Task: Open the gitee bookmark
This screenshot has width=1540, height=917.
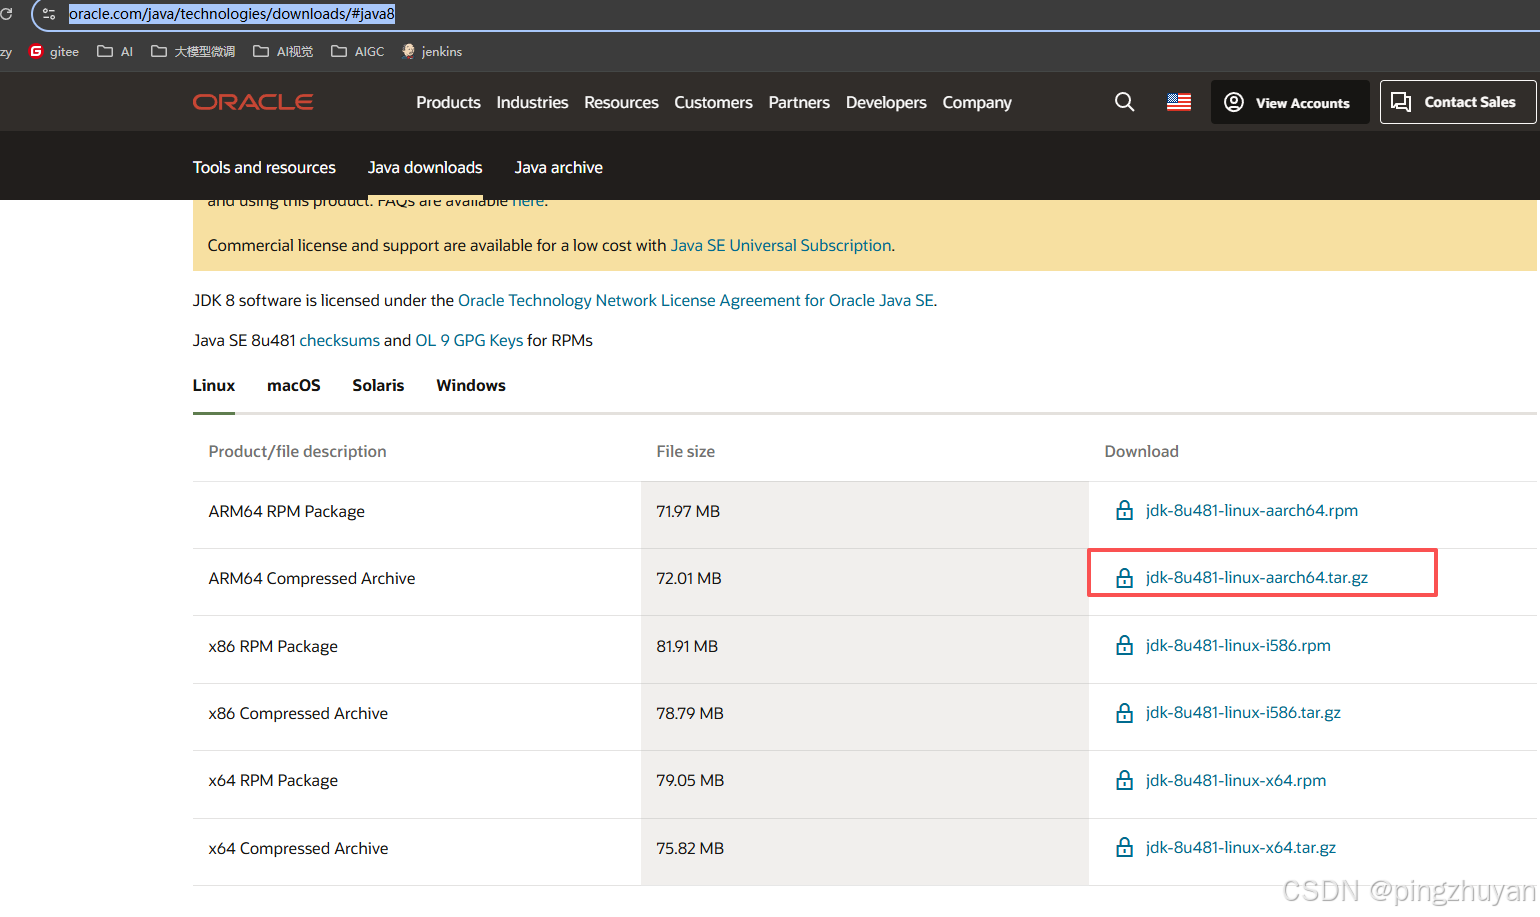Action: [54, 51]
